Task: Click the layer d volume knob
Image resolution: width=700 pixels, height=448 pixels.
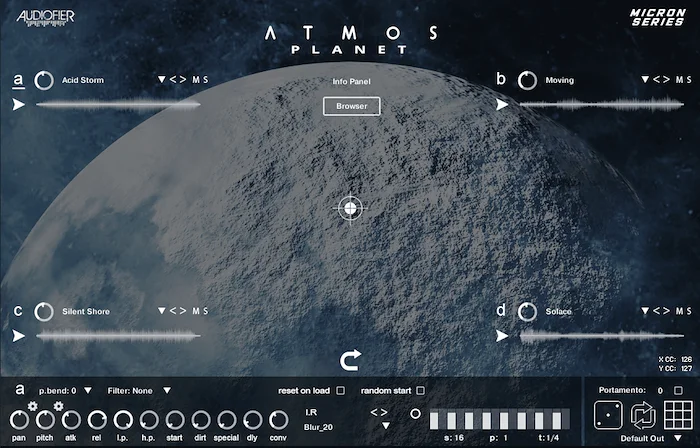Action: pyautogui.click(x=527, y=312)
